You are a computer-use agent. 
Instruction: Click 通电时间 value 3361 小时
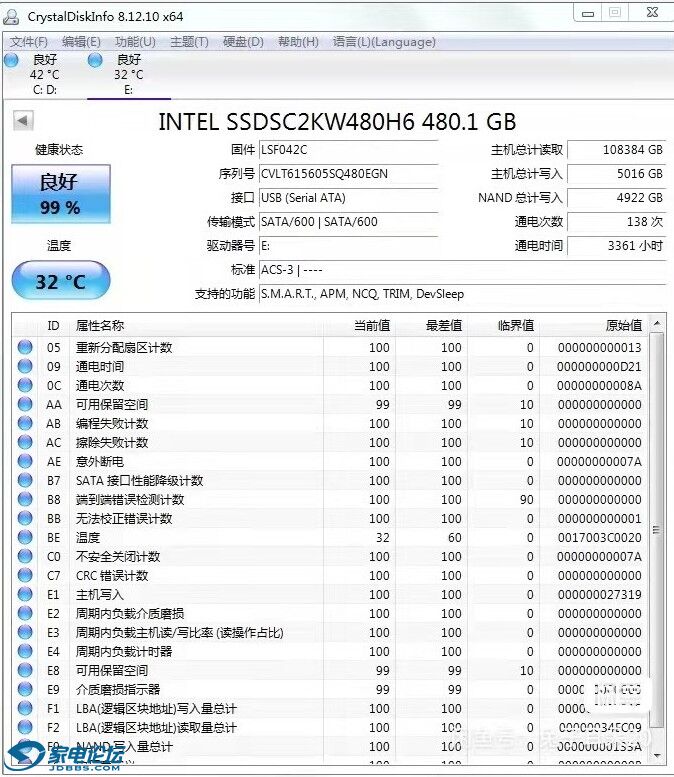click(617, 246)
